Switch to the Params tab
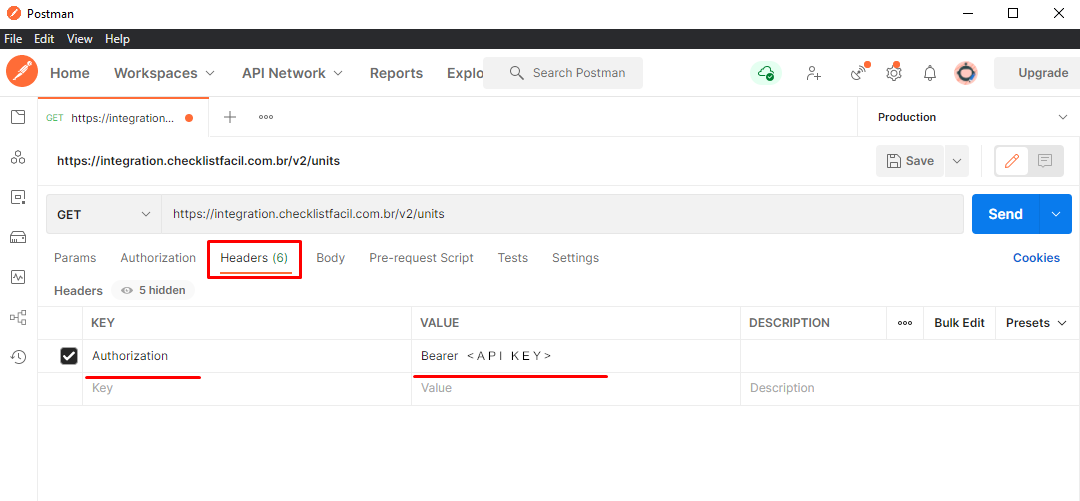Screen dimensions: 1080x501 [x=75, y=258]
